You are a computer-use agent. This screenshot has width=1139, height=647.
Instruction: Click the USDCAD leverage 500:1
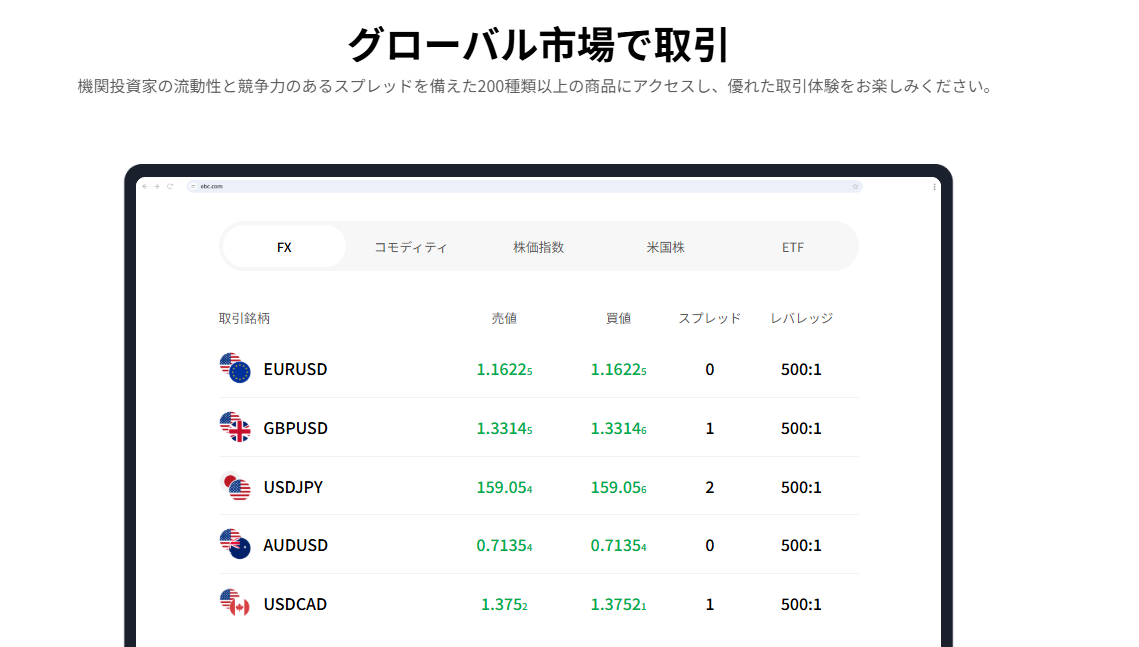[801, 604]
